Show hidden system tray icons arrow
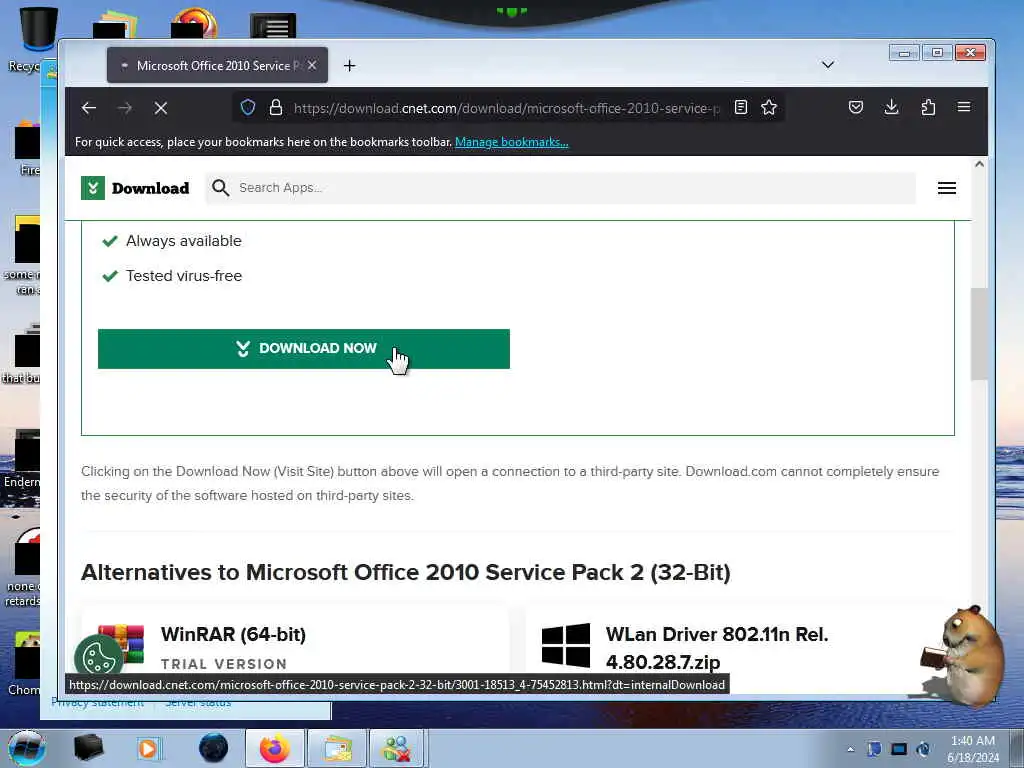 coord(850,749)
